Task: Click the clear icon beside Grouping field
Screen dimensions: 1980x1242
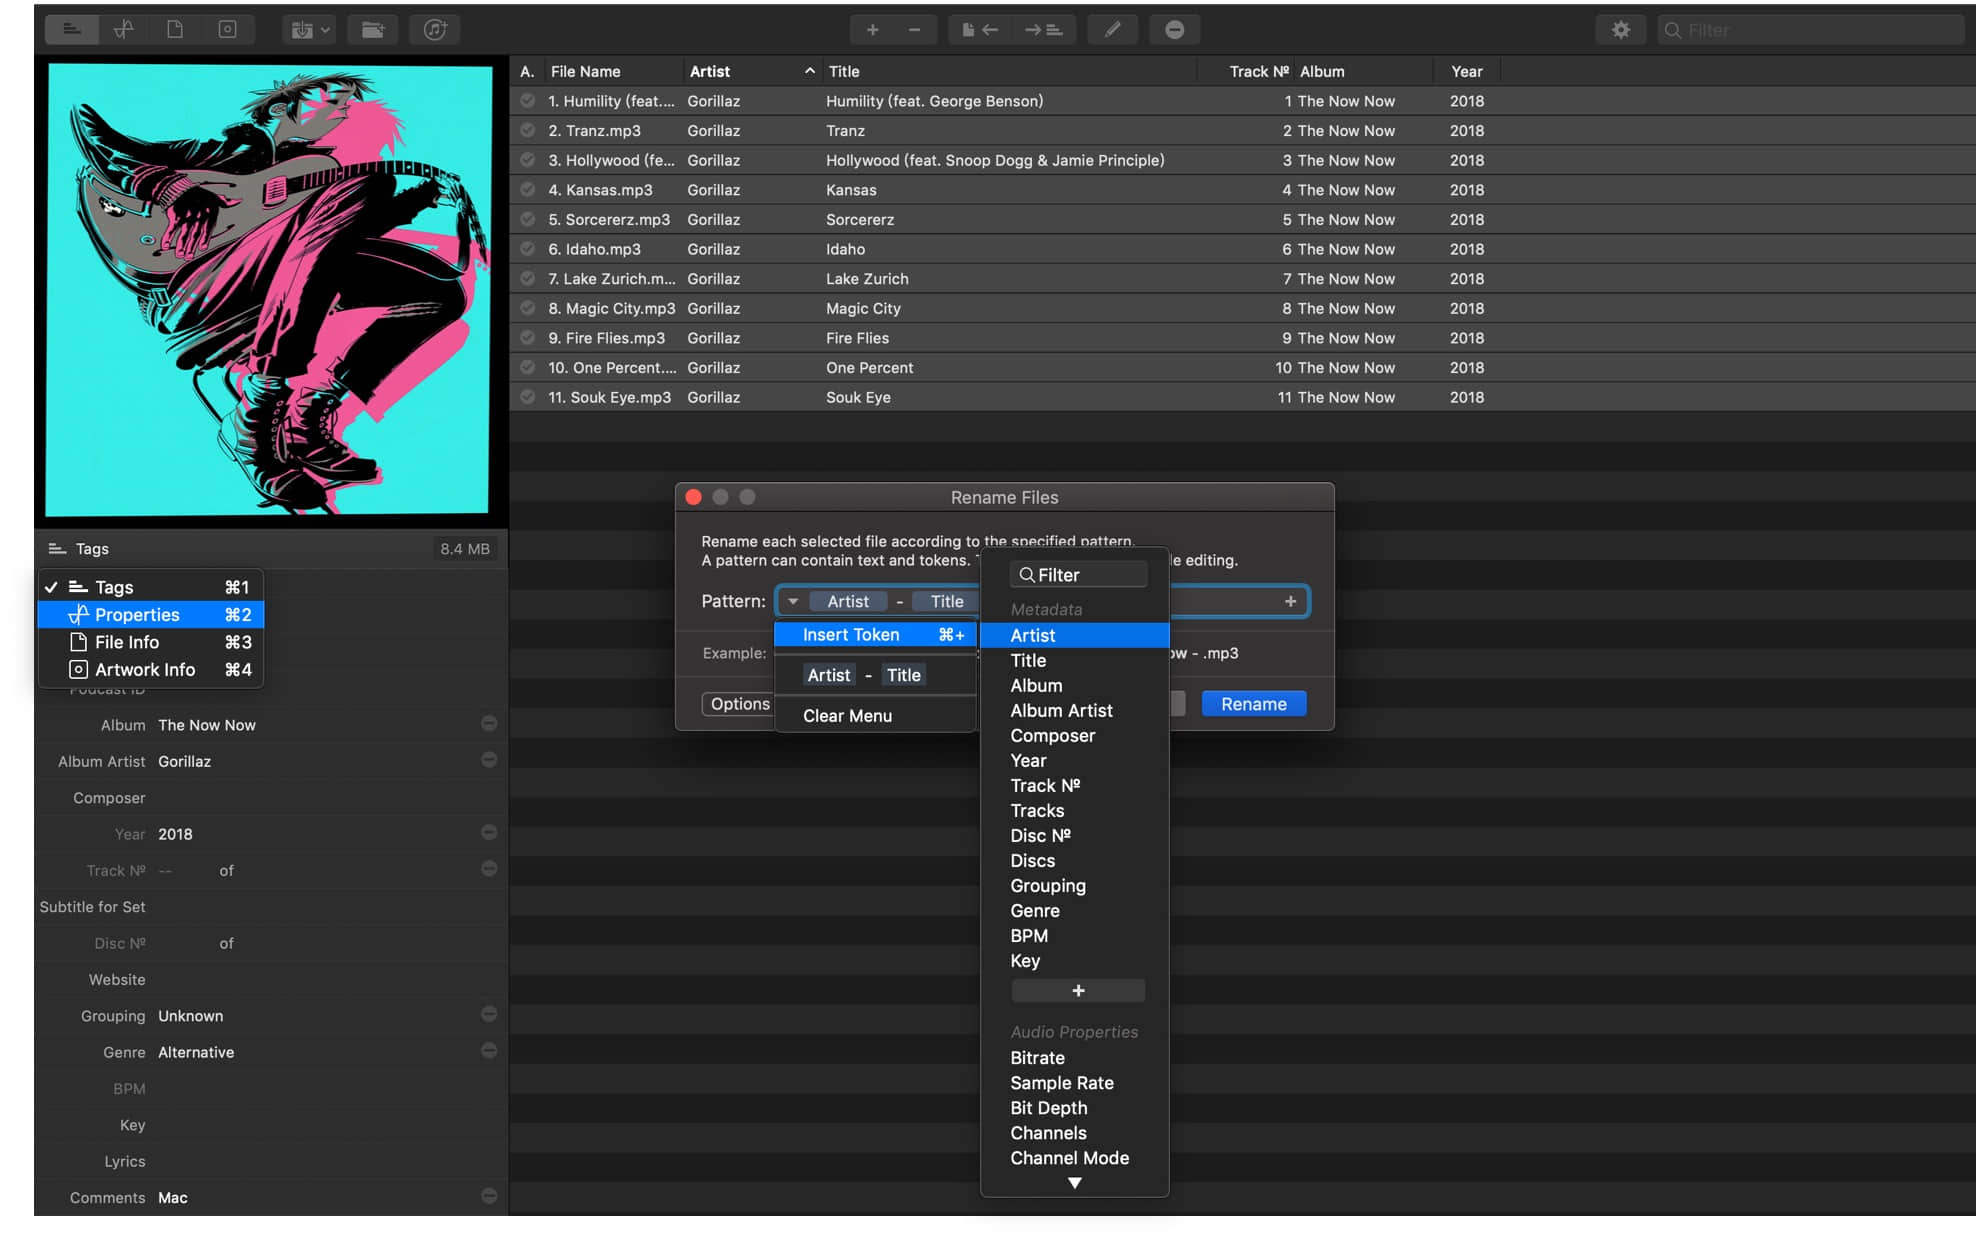Action: point(489,1014)
